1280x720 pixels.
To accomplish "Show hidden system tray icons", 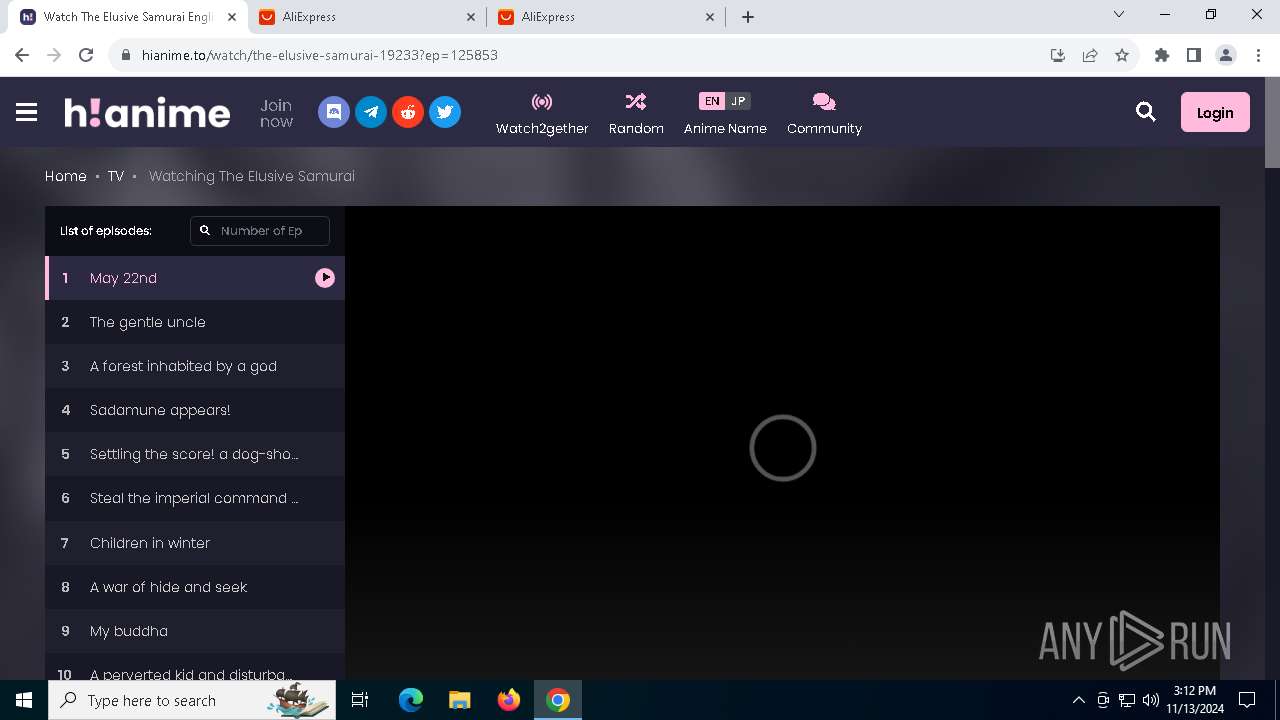I will pyautogui.click(x=1078, y=700).
